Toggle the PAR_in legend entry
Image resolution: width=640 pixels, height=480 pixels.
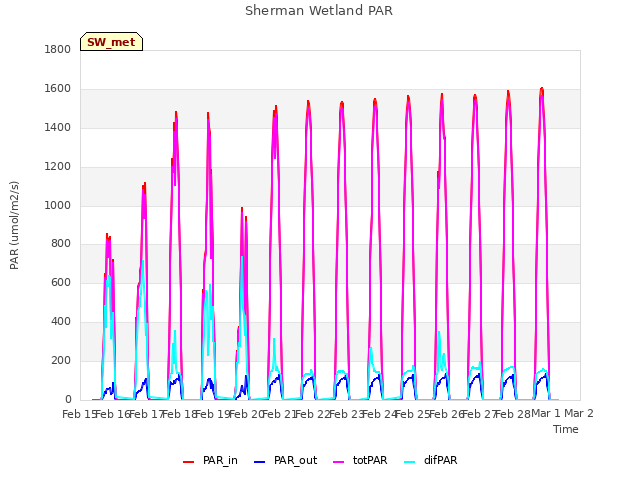(x=211, y=460)
